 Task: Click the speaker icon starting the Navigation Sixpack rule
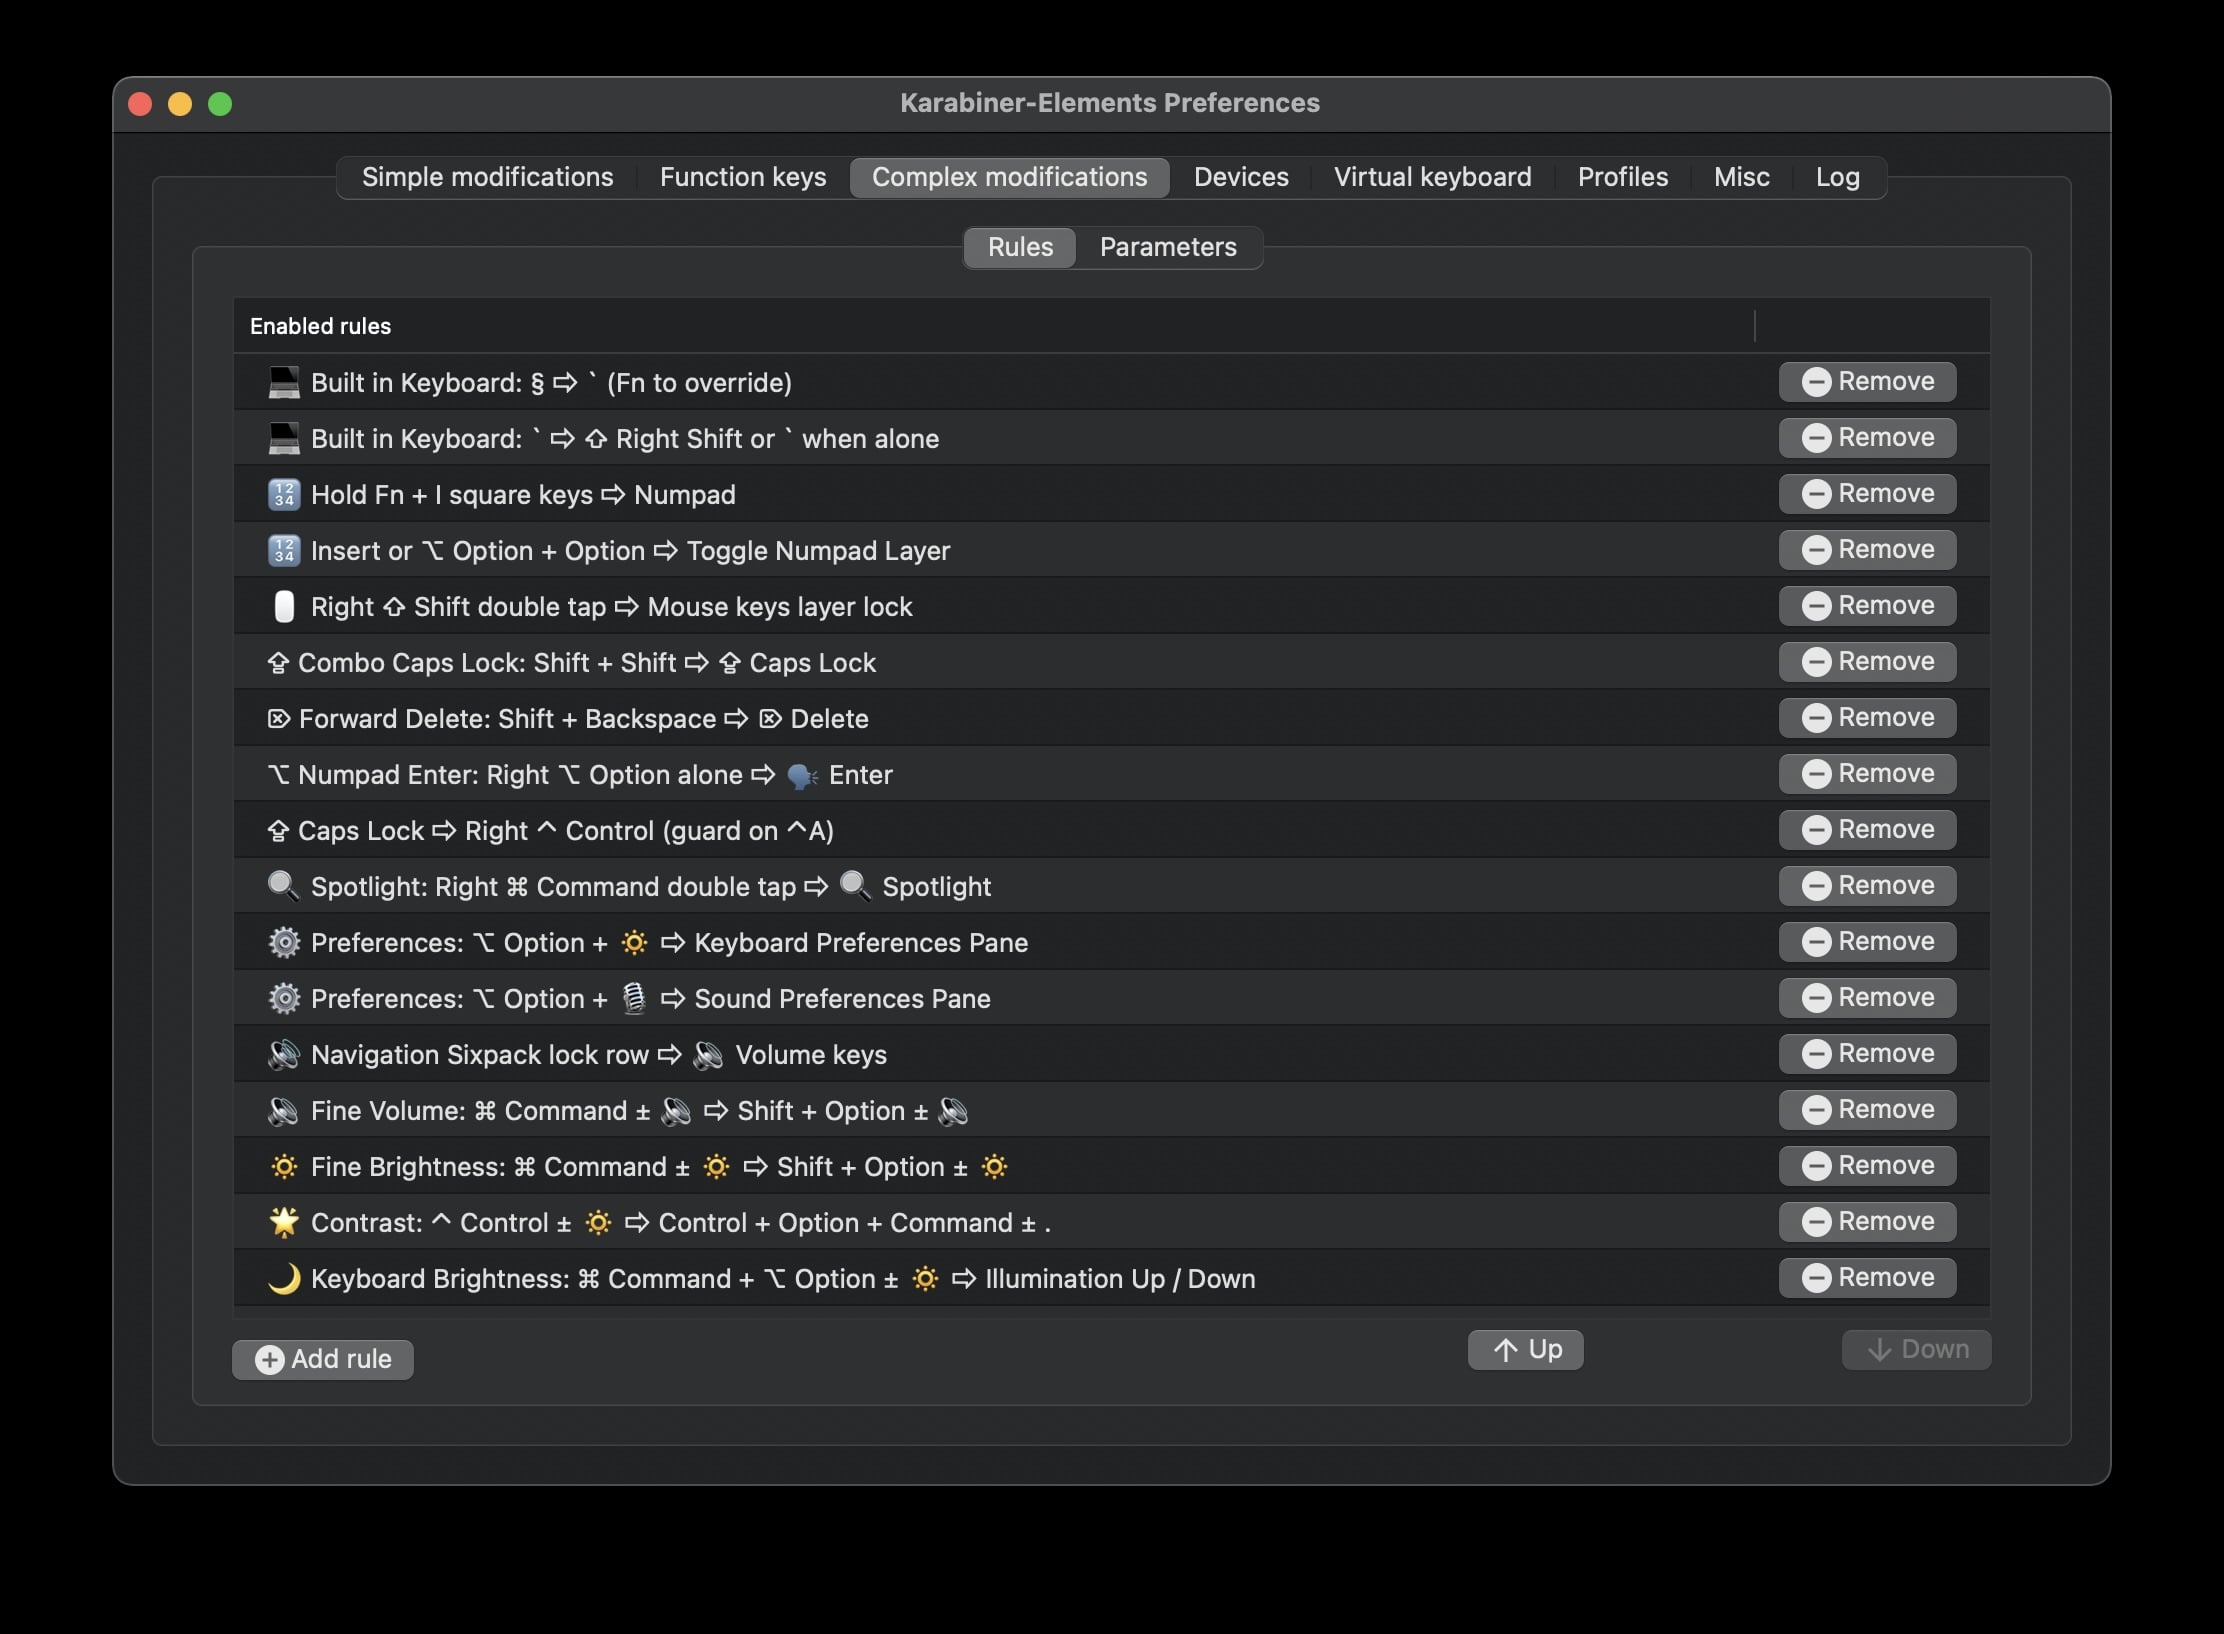tap(284, 1055)
